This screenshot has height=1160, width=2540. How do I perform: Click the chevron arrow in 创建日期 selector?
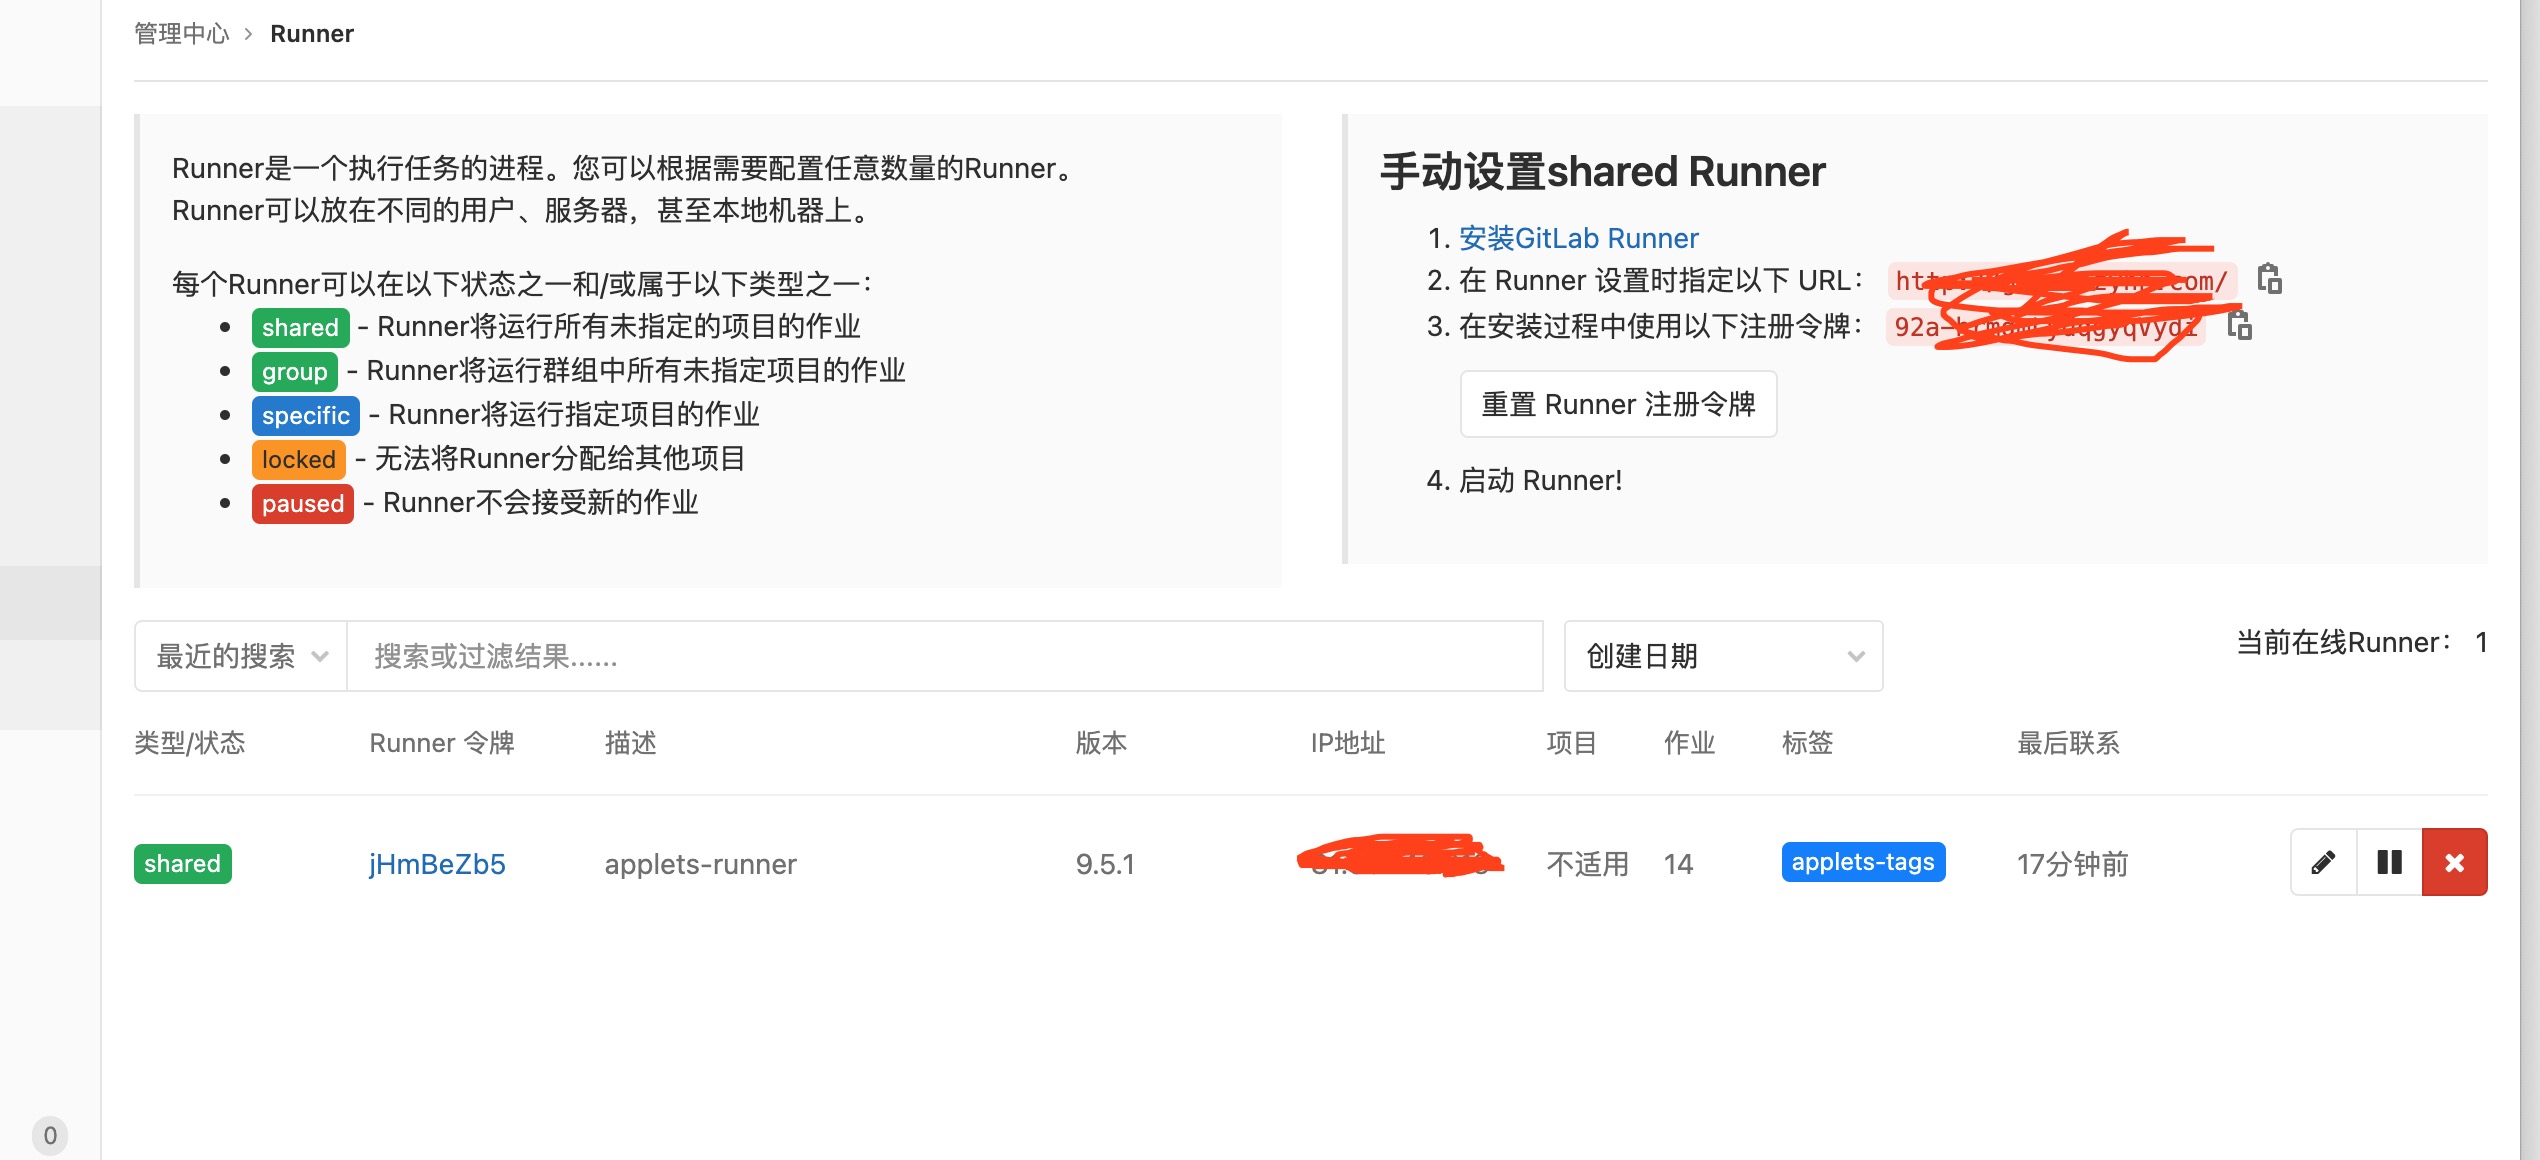(x=1856, y=656)
